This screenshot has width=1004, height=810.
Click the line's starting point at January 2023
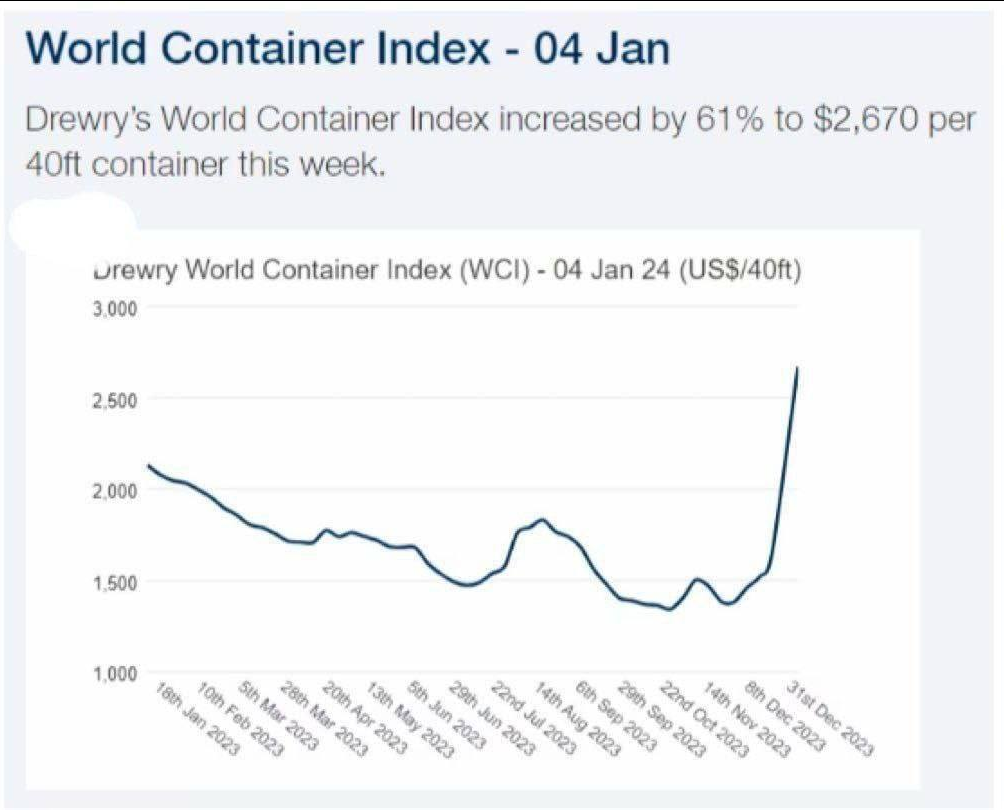coord(148,465)
